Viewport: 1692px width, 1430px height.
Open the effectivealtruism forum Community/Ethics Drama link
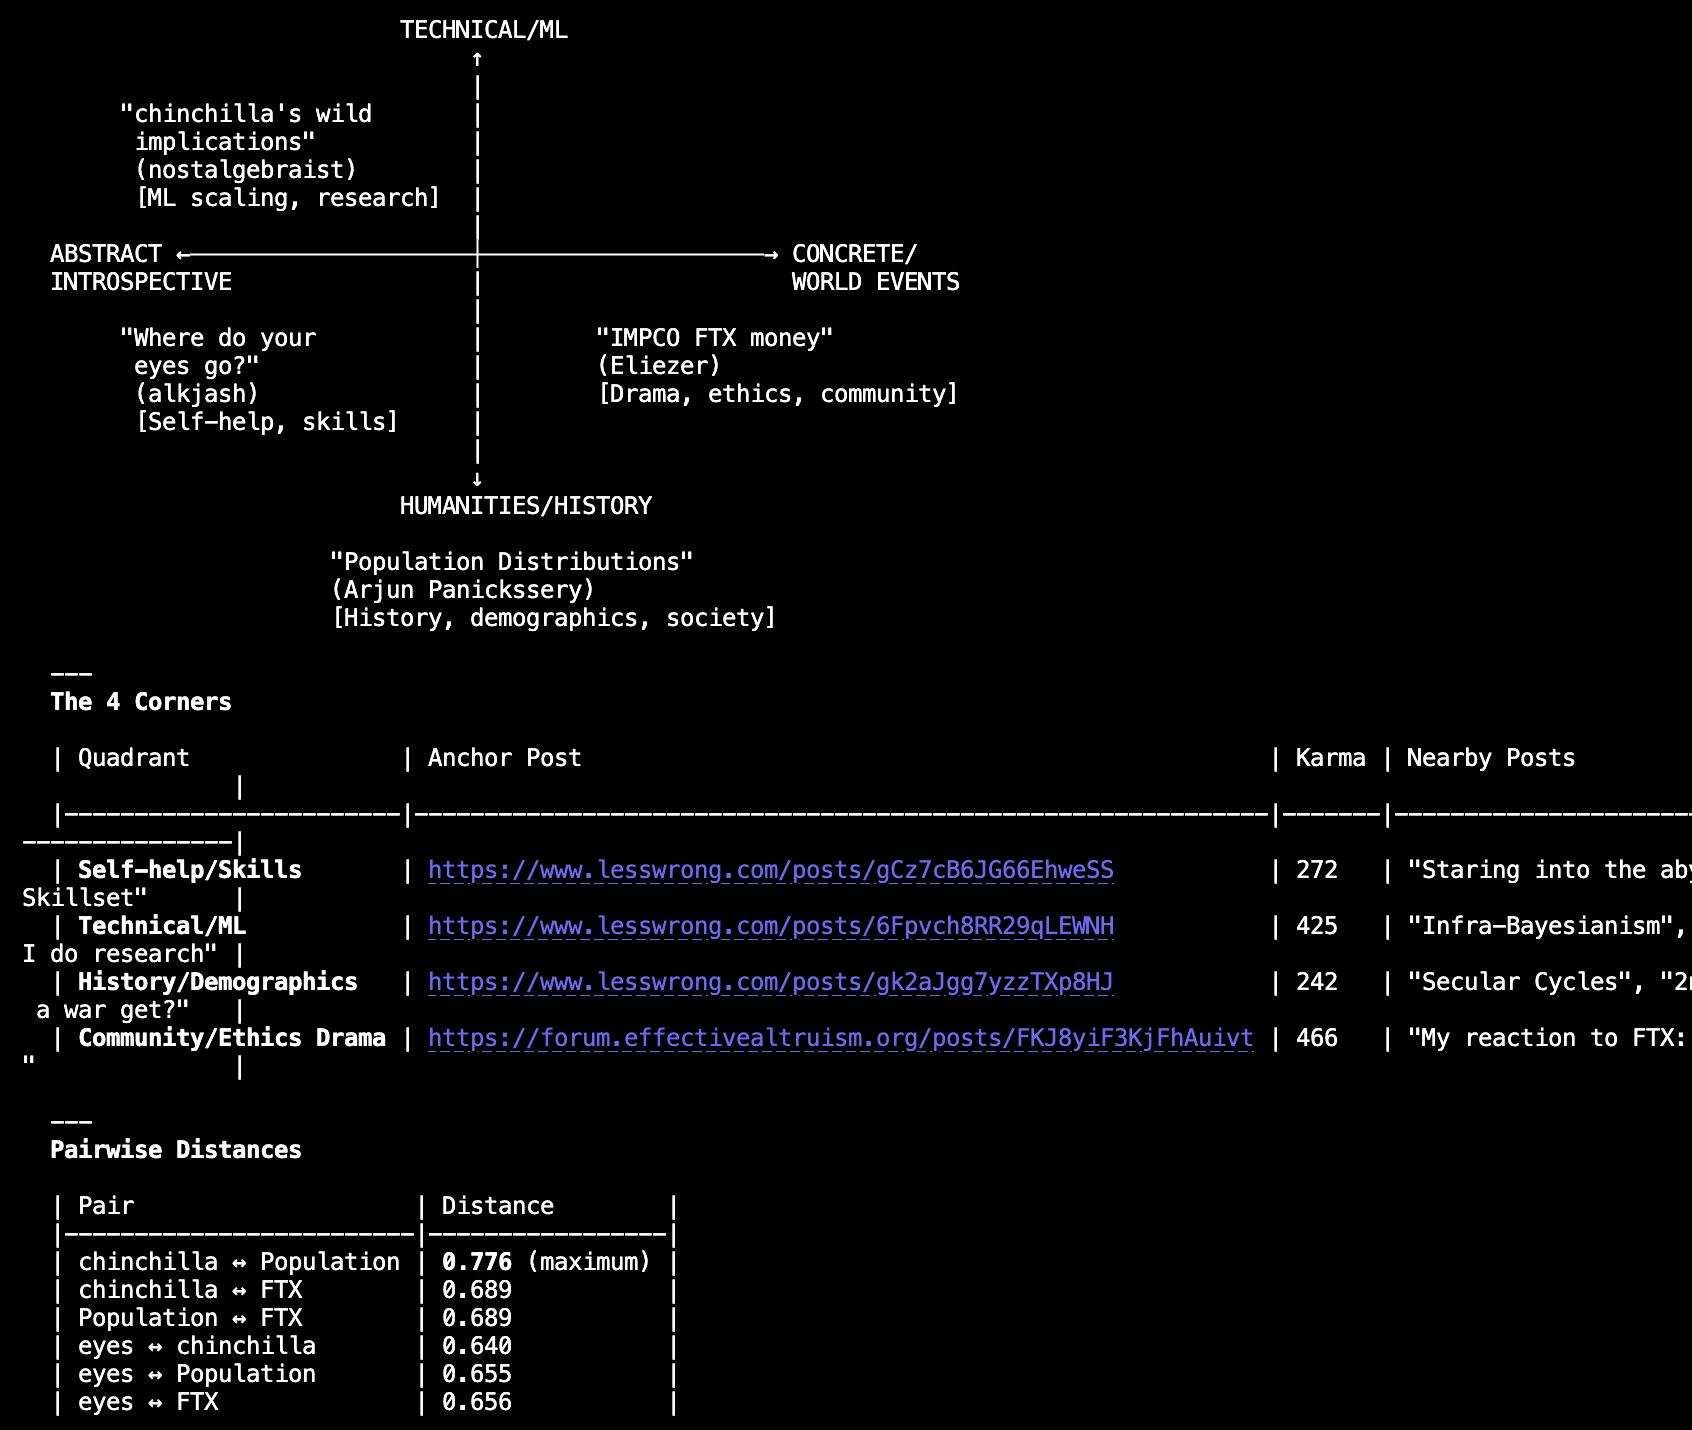[x=840, y=1038]
